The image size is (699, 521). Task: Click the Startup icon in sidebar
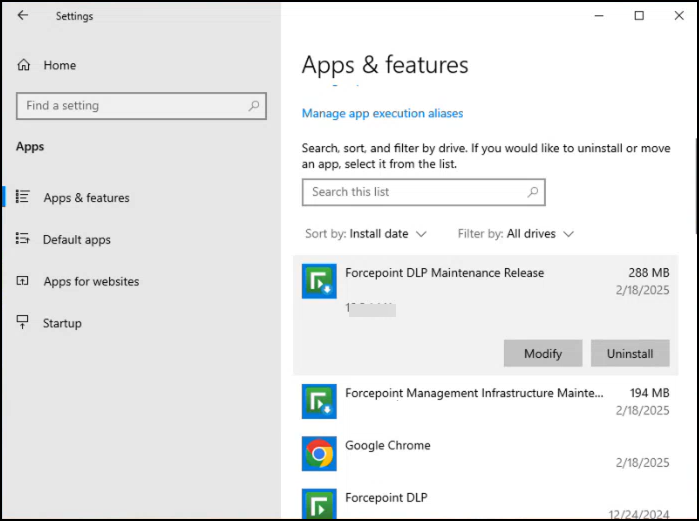tap(24, 323)
